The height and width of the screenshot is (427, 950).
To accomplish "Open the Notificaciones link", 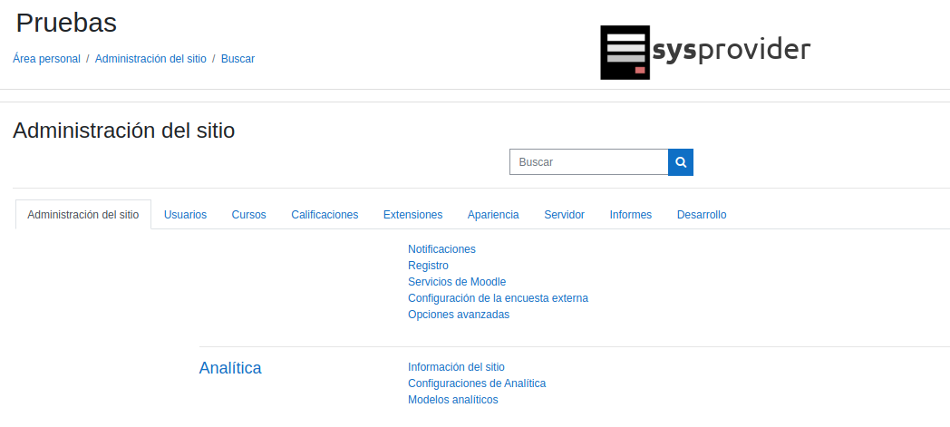I will tap(441, 249).
